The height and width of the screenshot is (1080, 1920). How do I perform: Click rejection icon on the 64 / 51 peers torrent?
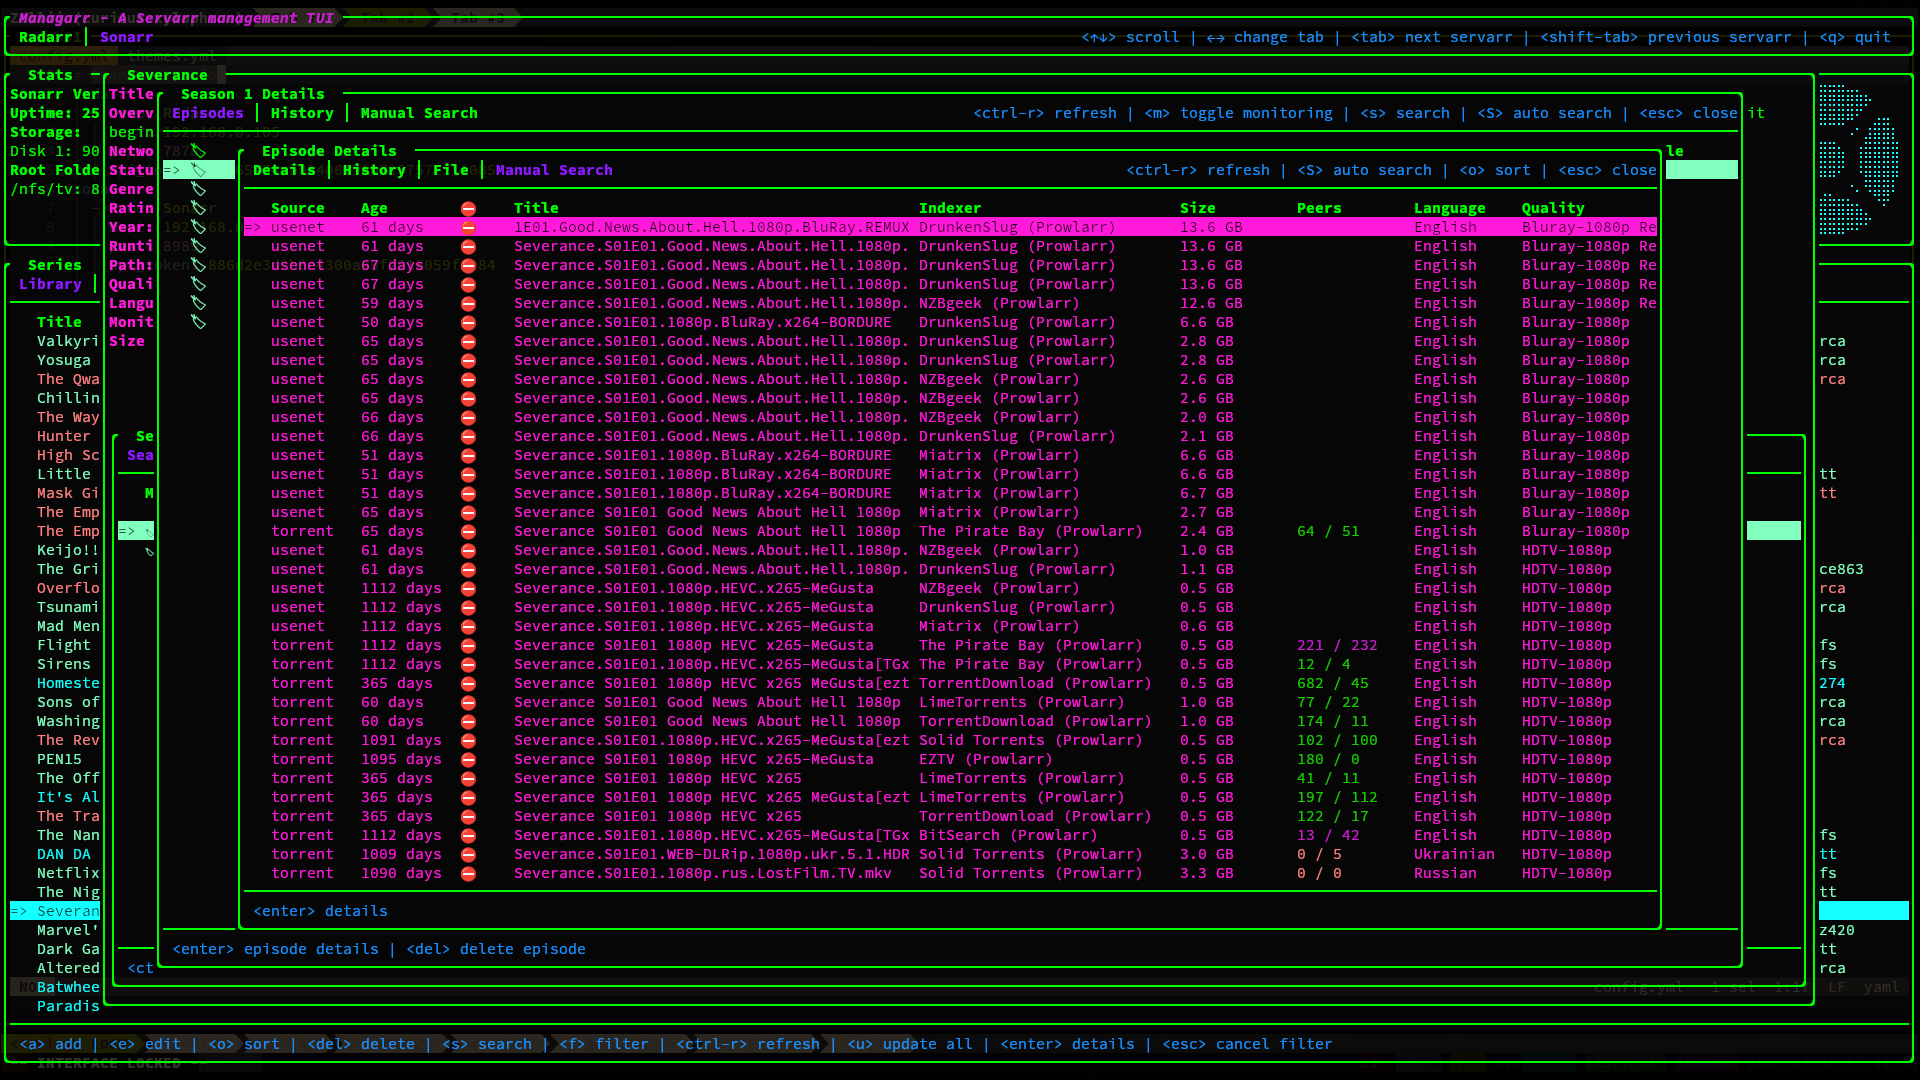(468, 532)
